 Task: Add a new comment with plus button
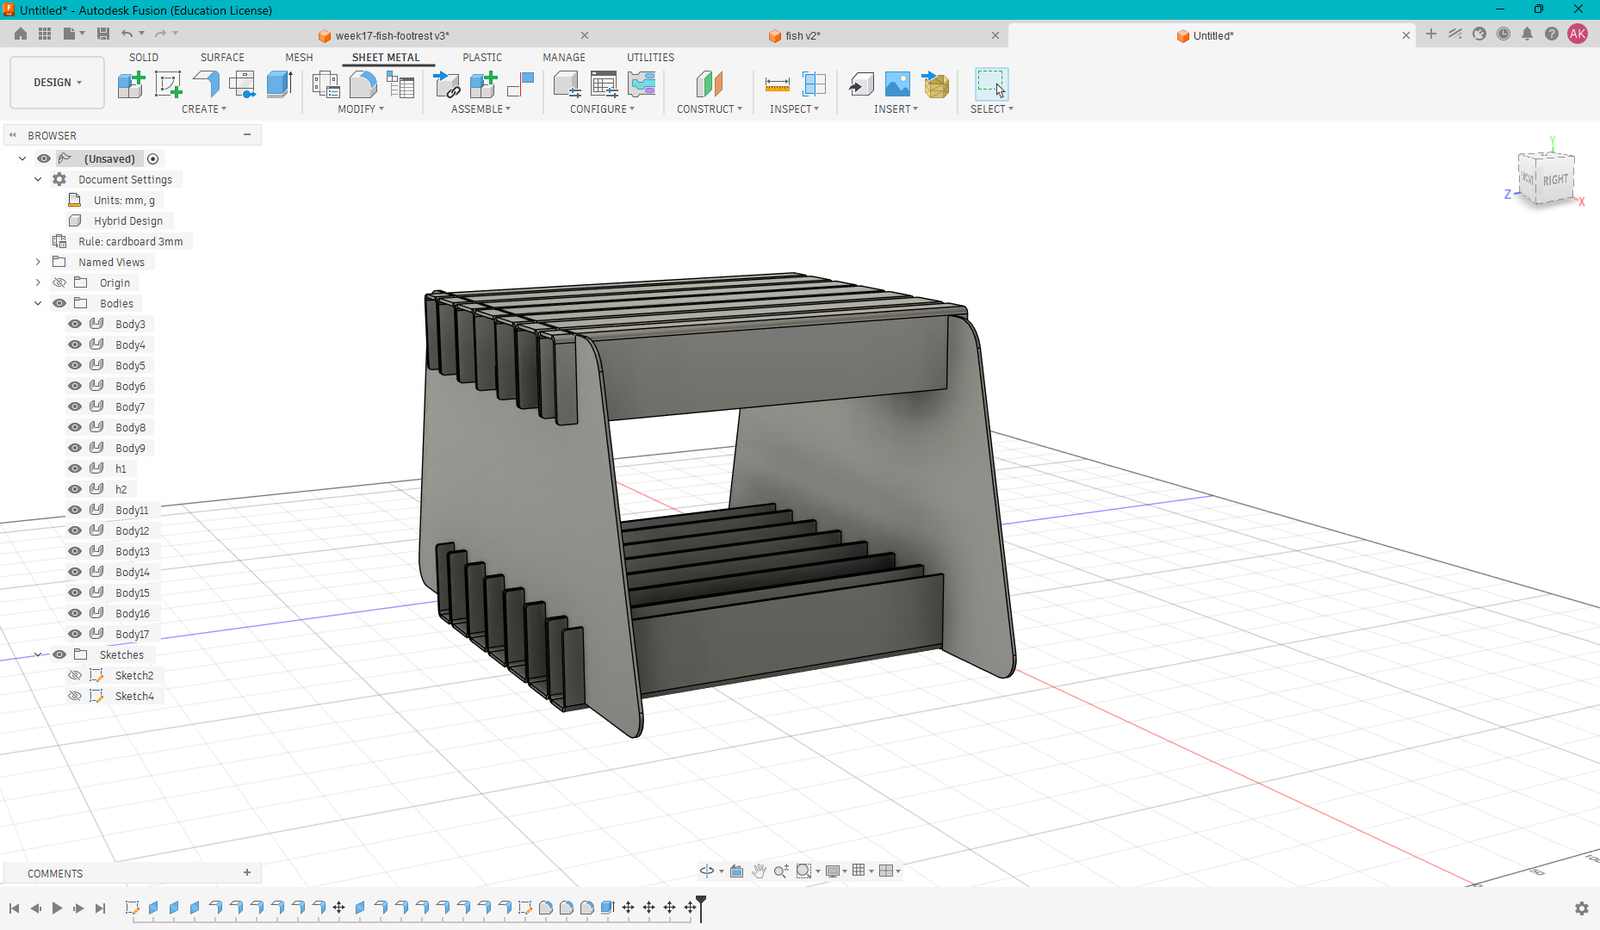tap(247, 873)
